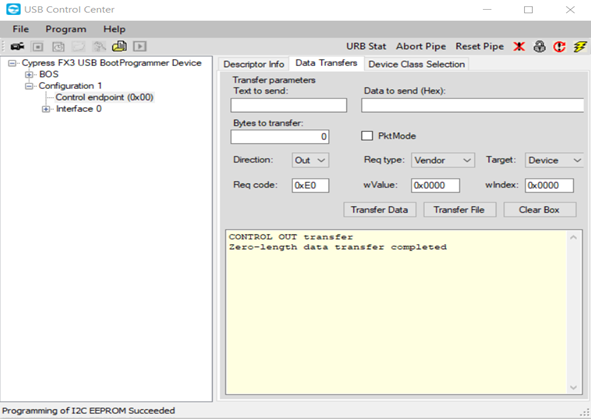This screenshot has height=419, width=591.
Task: Click the Req code input field
Action: (x=310, y=185)
